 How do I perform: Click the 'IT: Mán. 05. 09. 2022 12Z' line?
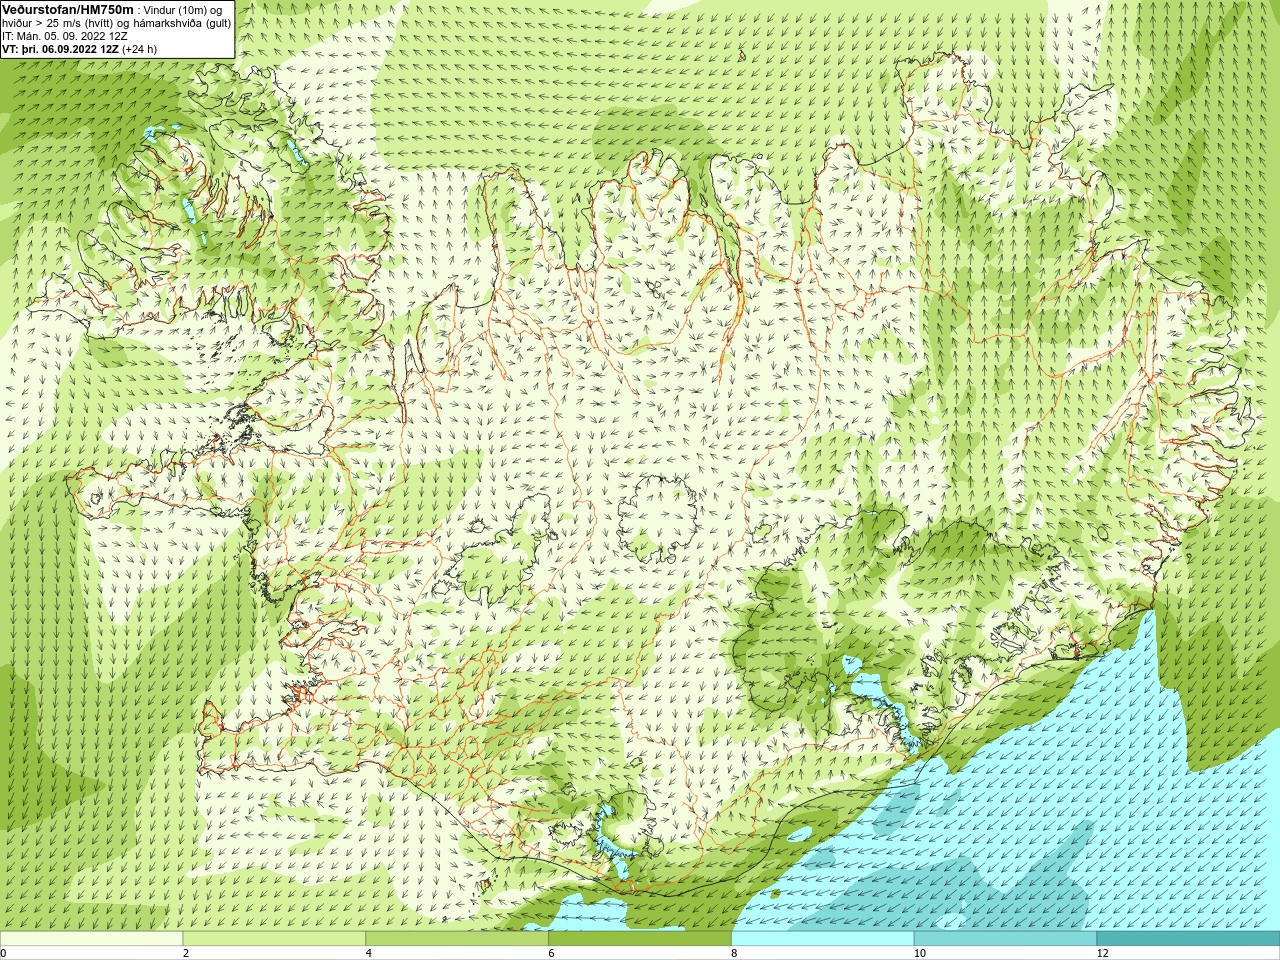tap(65, 35)
